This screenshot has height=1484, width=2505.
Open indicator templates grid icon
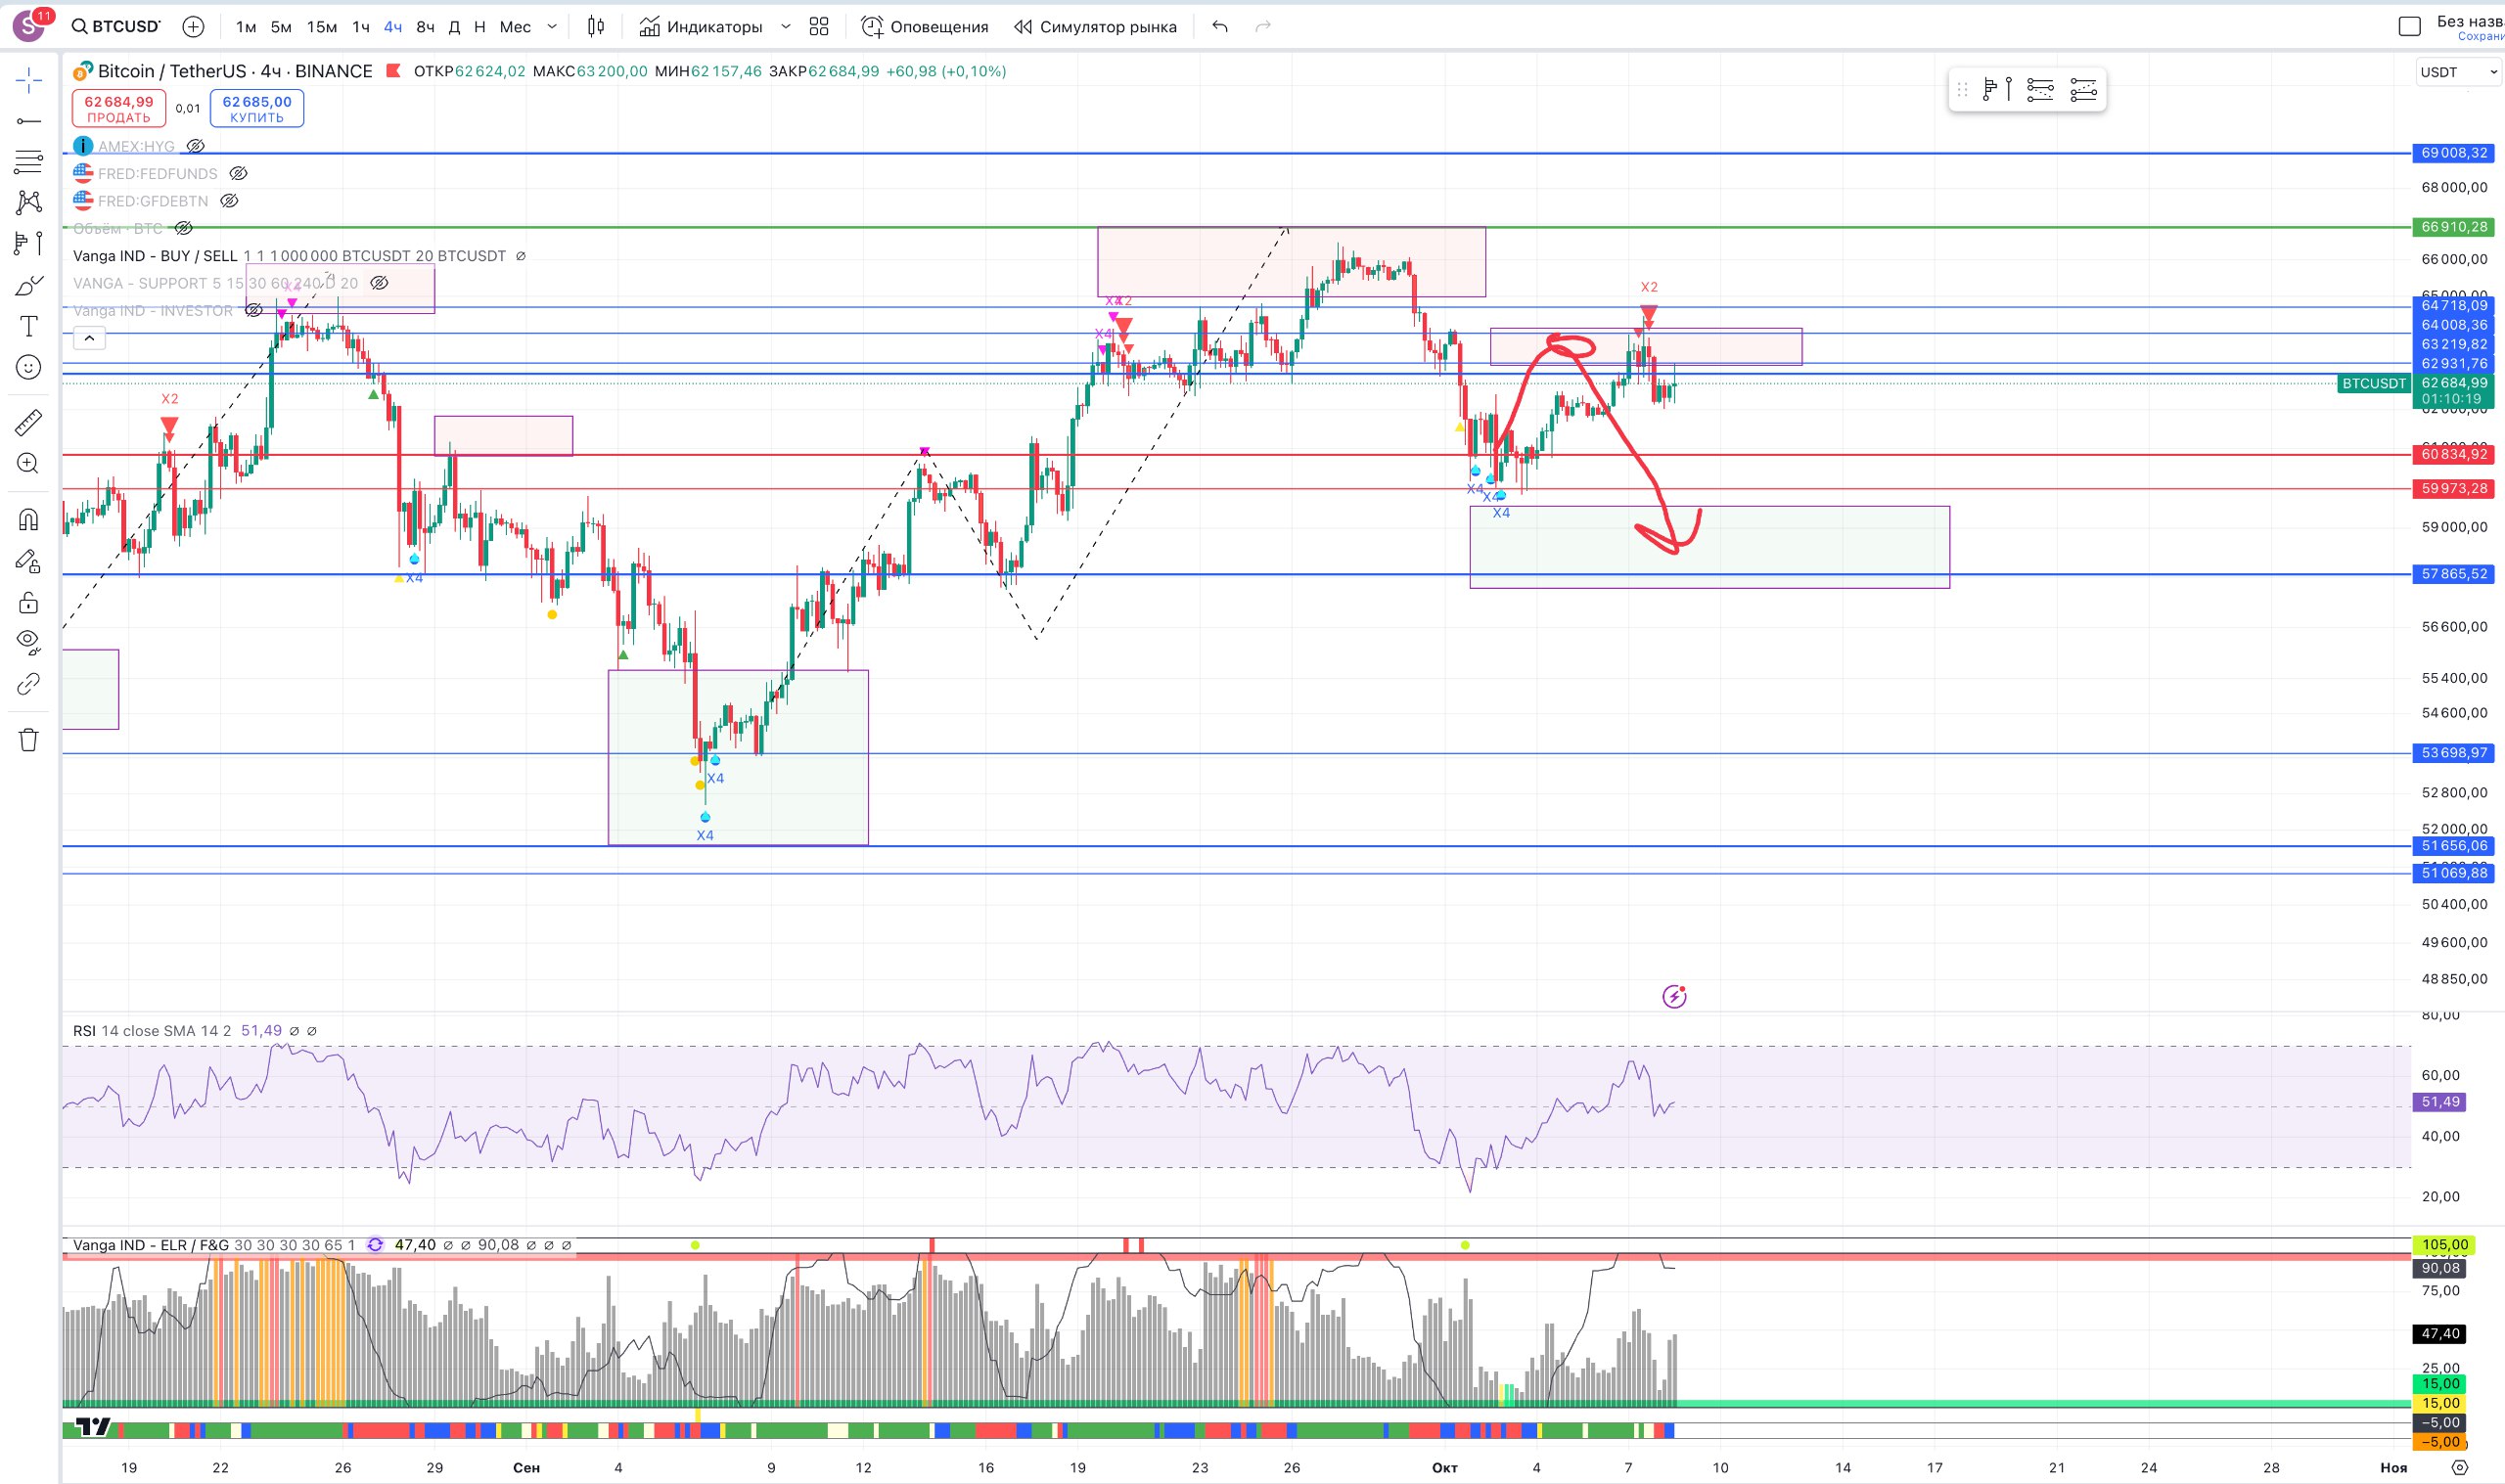(x=819, y=27)
